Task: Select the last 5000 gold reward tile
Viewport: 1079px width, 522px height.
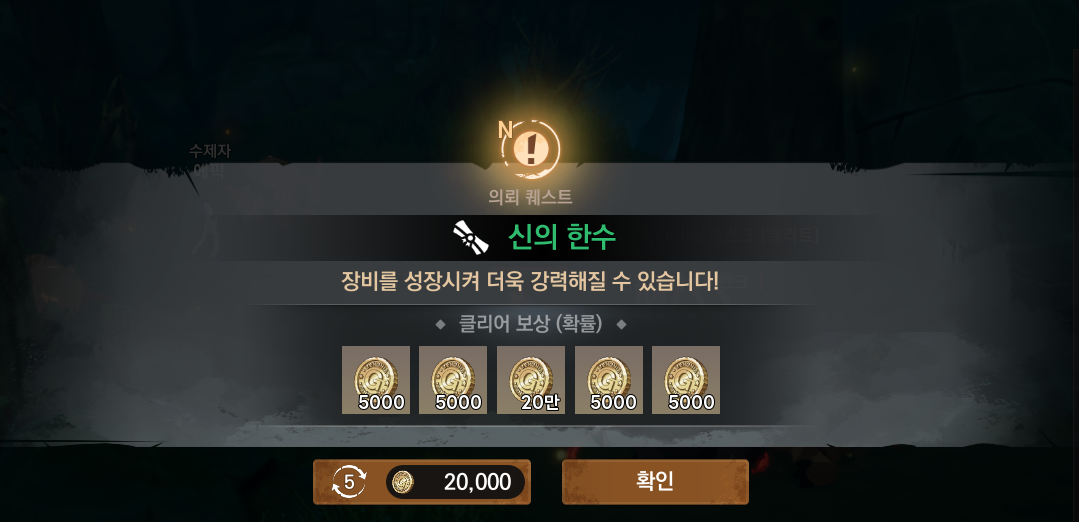Action: pos(685,380)
